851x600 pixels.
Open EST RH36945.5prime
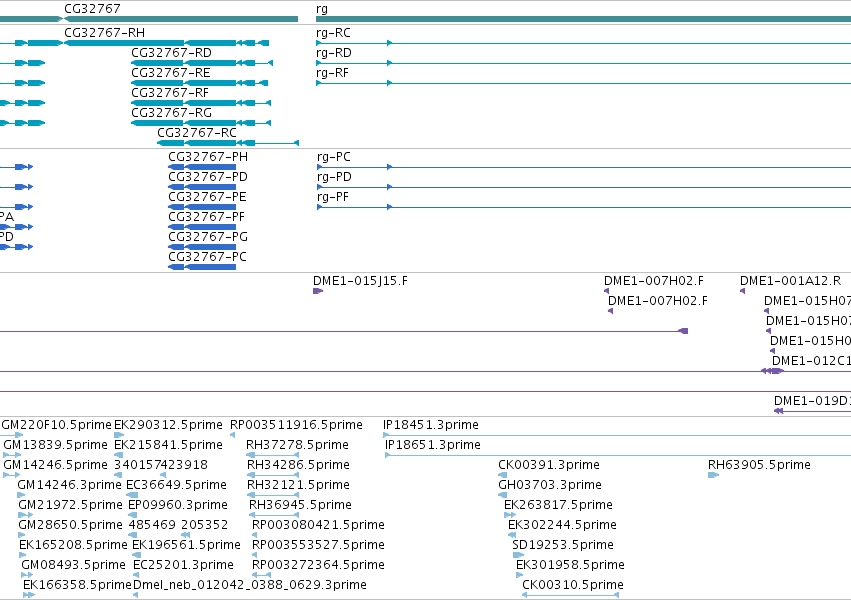coord(300,505)
